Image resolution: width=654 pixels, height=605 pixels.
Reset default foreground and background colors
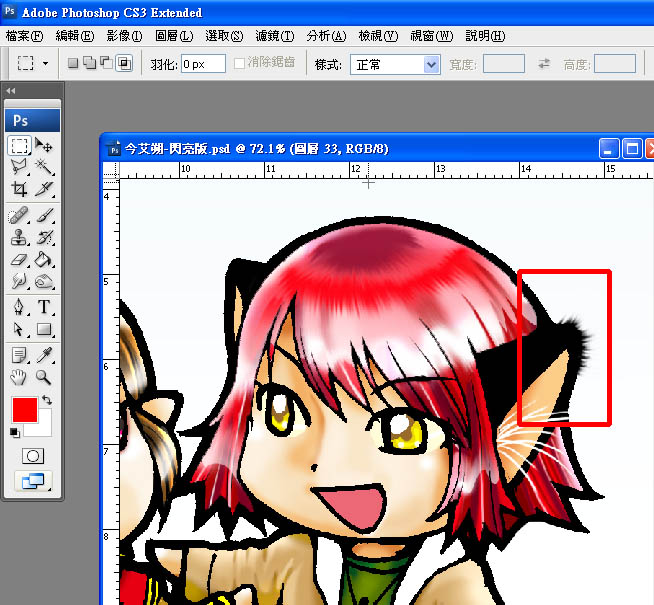pos(15,433)
